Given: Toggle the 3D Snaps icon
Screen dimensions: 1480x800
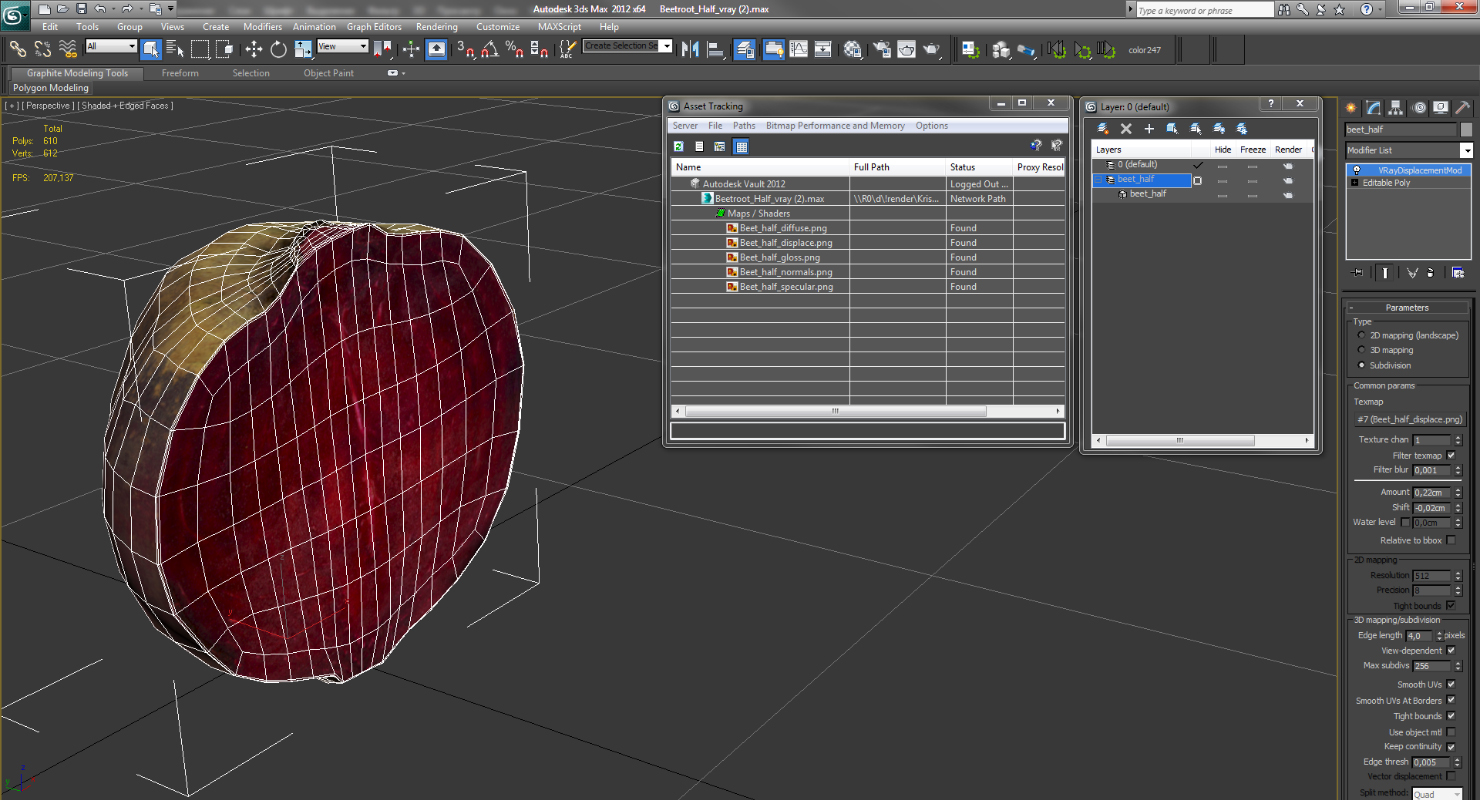Looking at the screenshot, I should tap(465, 48).
